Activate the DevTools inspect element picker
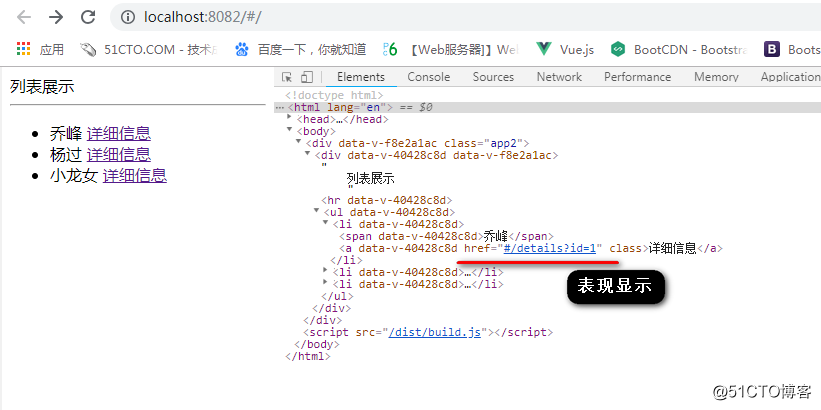 click(x=286, y=77)
